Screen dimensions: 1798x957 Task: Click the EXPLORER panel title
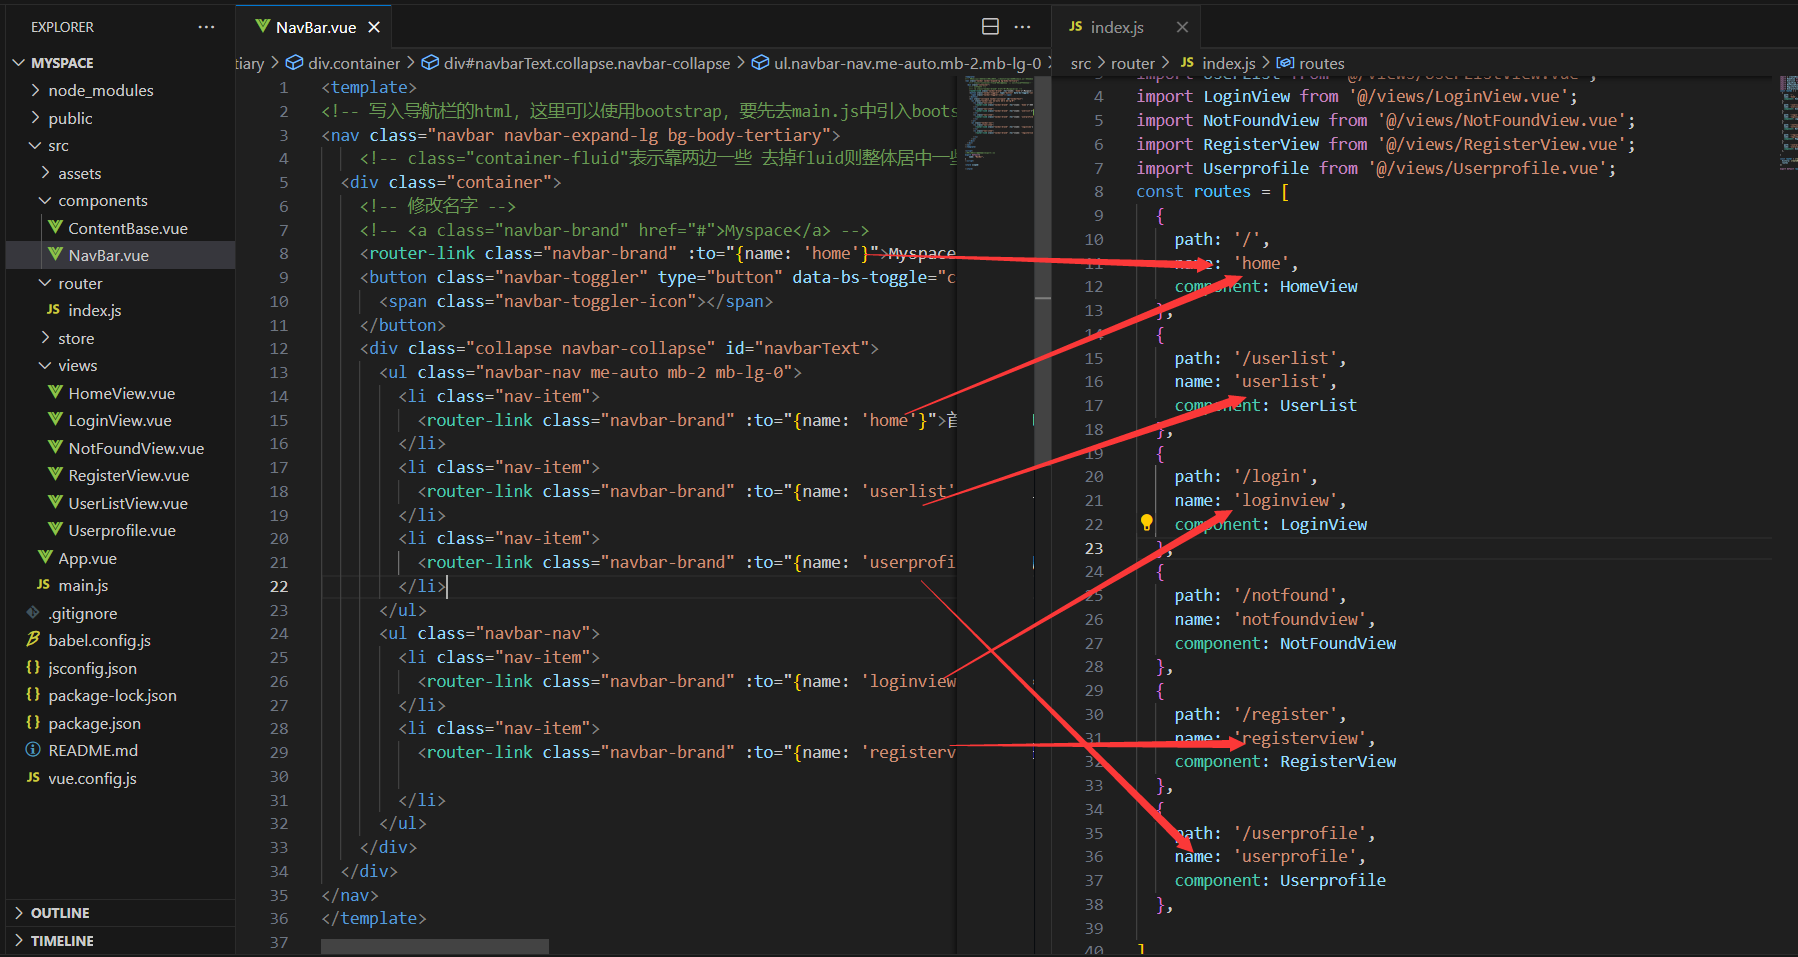coord(62,27)
